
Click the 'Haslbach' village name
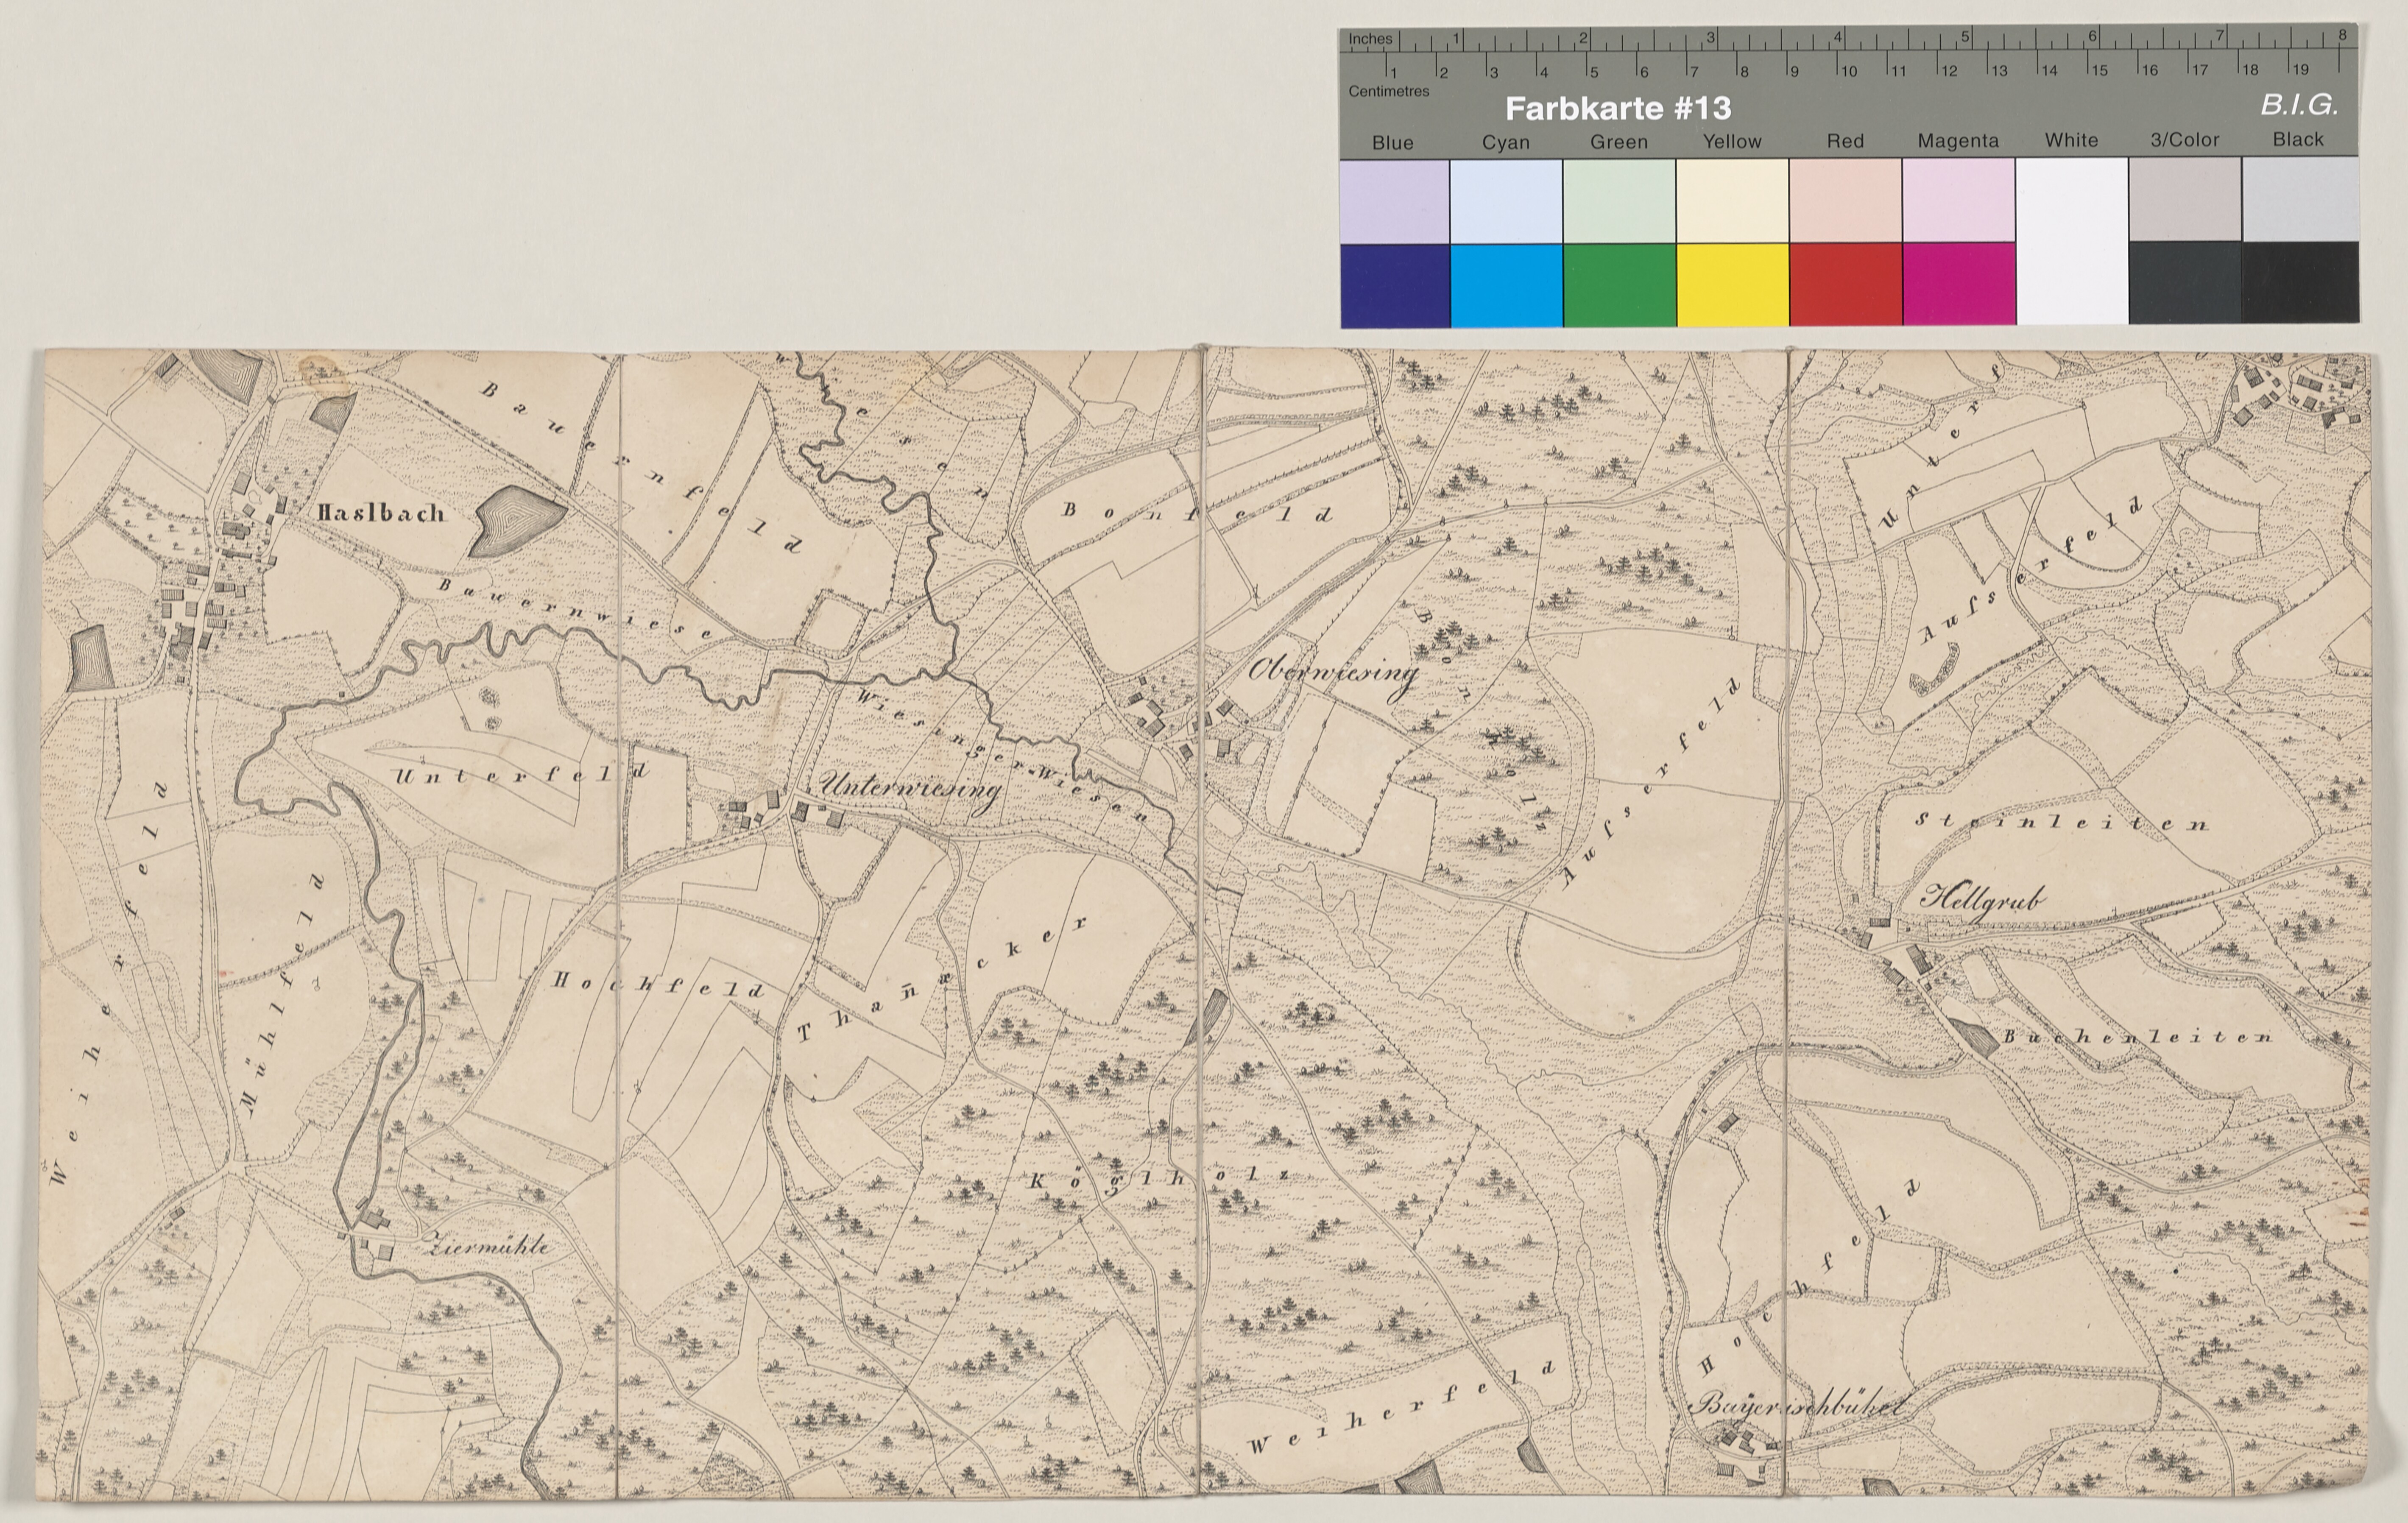point(381,513)
